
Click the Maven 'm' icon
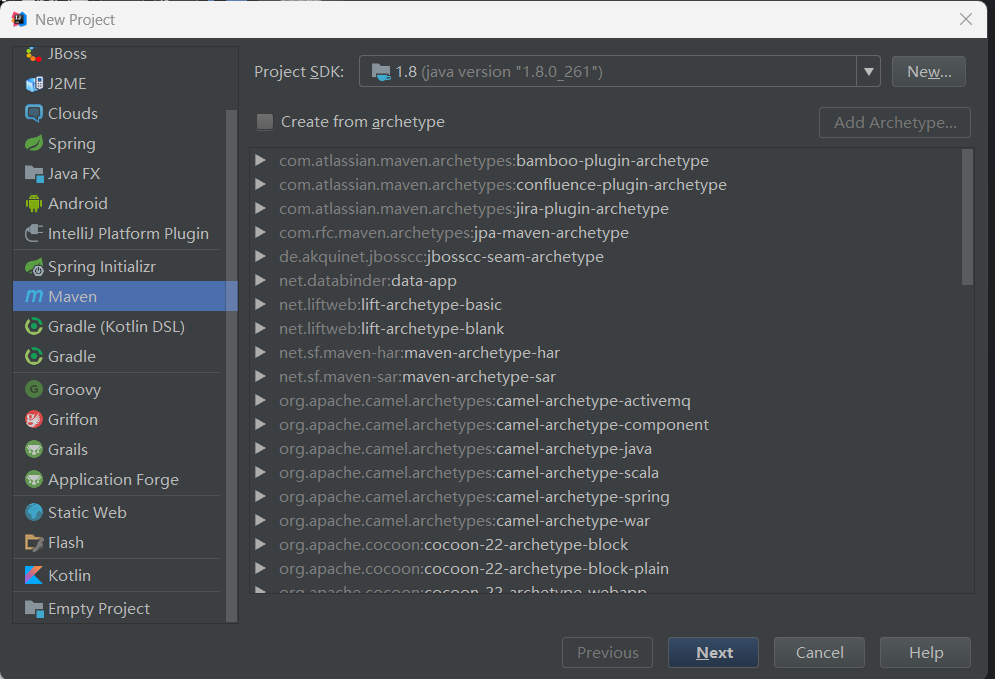coord(34,296)
